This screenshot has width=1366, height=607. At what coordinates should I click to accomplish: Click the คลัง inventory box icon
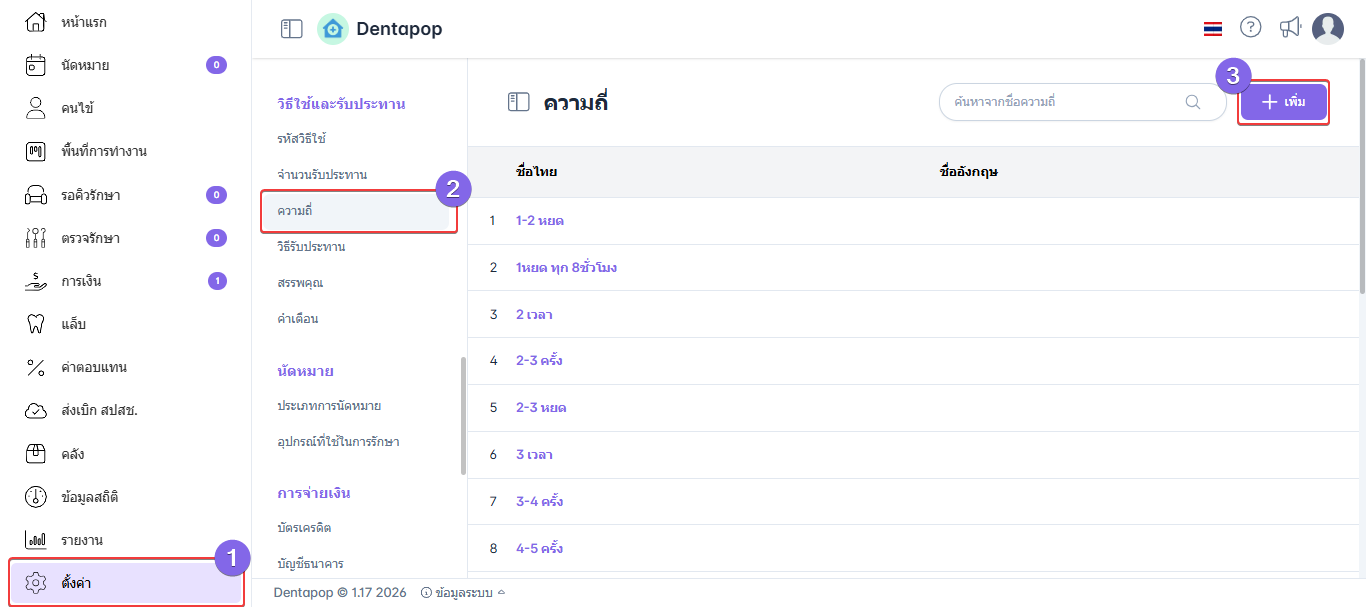(x=36, y=454)
